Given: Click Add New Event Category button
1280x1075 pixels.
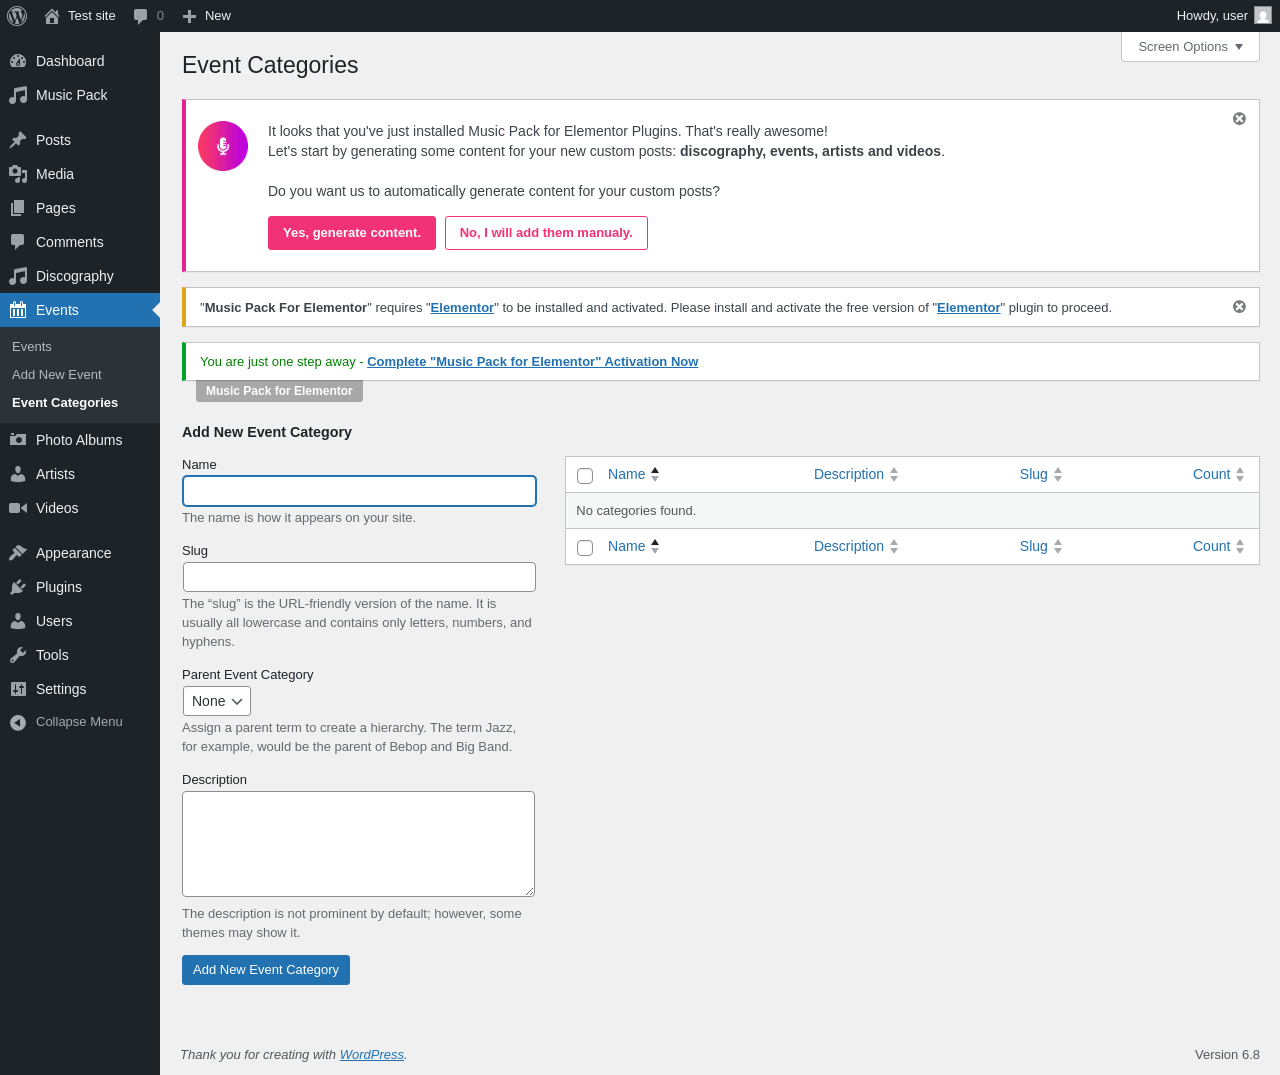Looking at the screenshot, I should tap(266, 970).
